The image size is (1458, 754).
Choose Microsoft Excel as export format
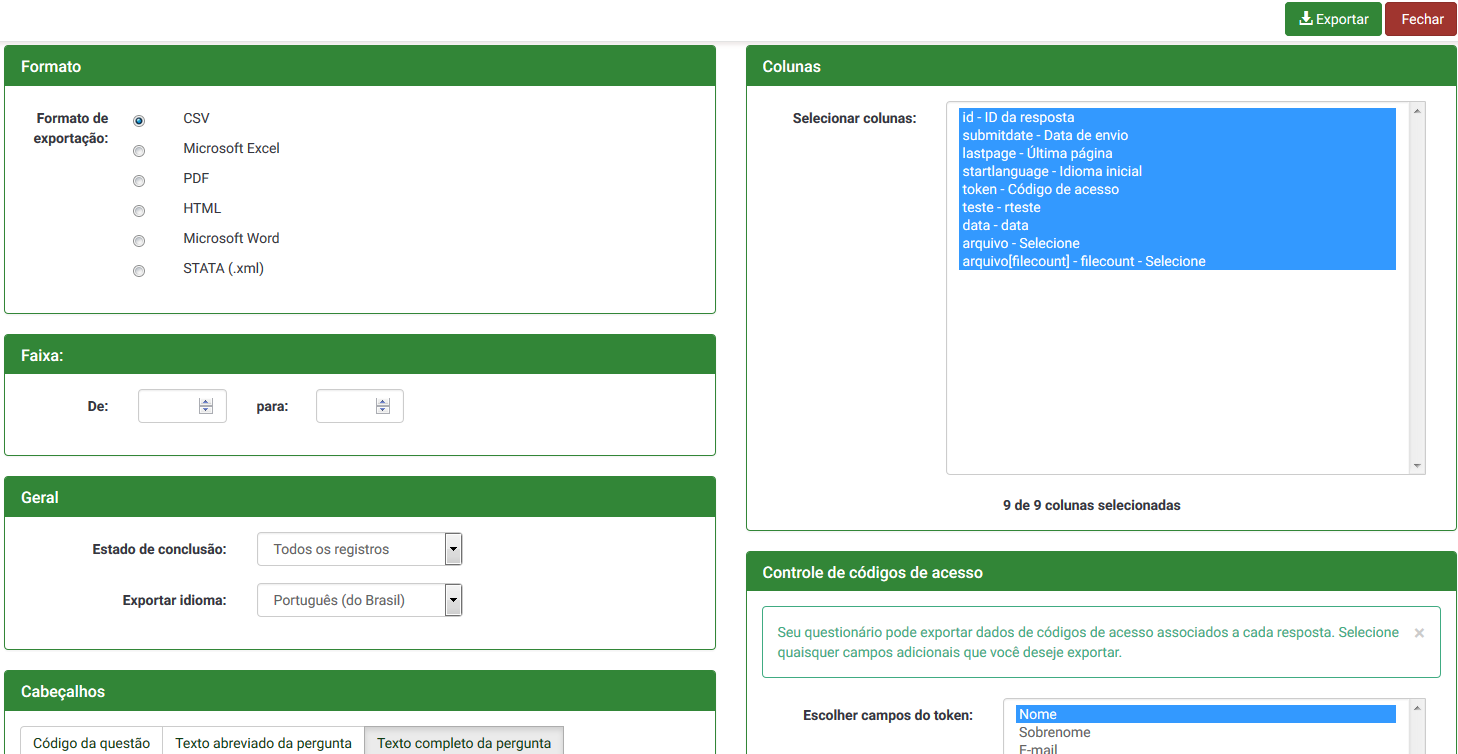[x=139, y=151]
